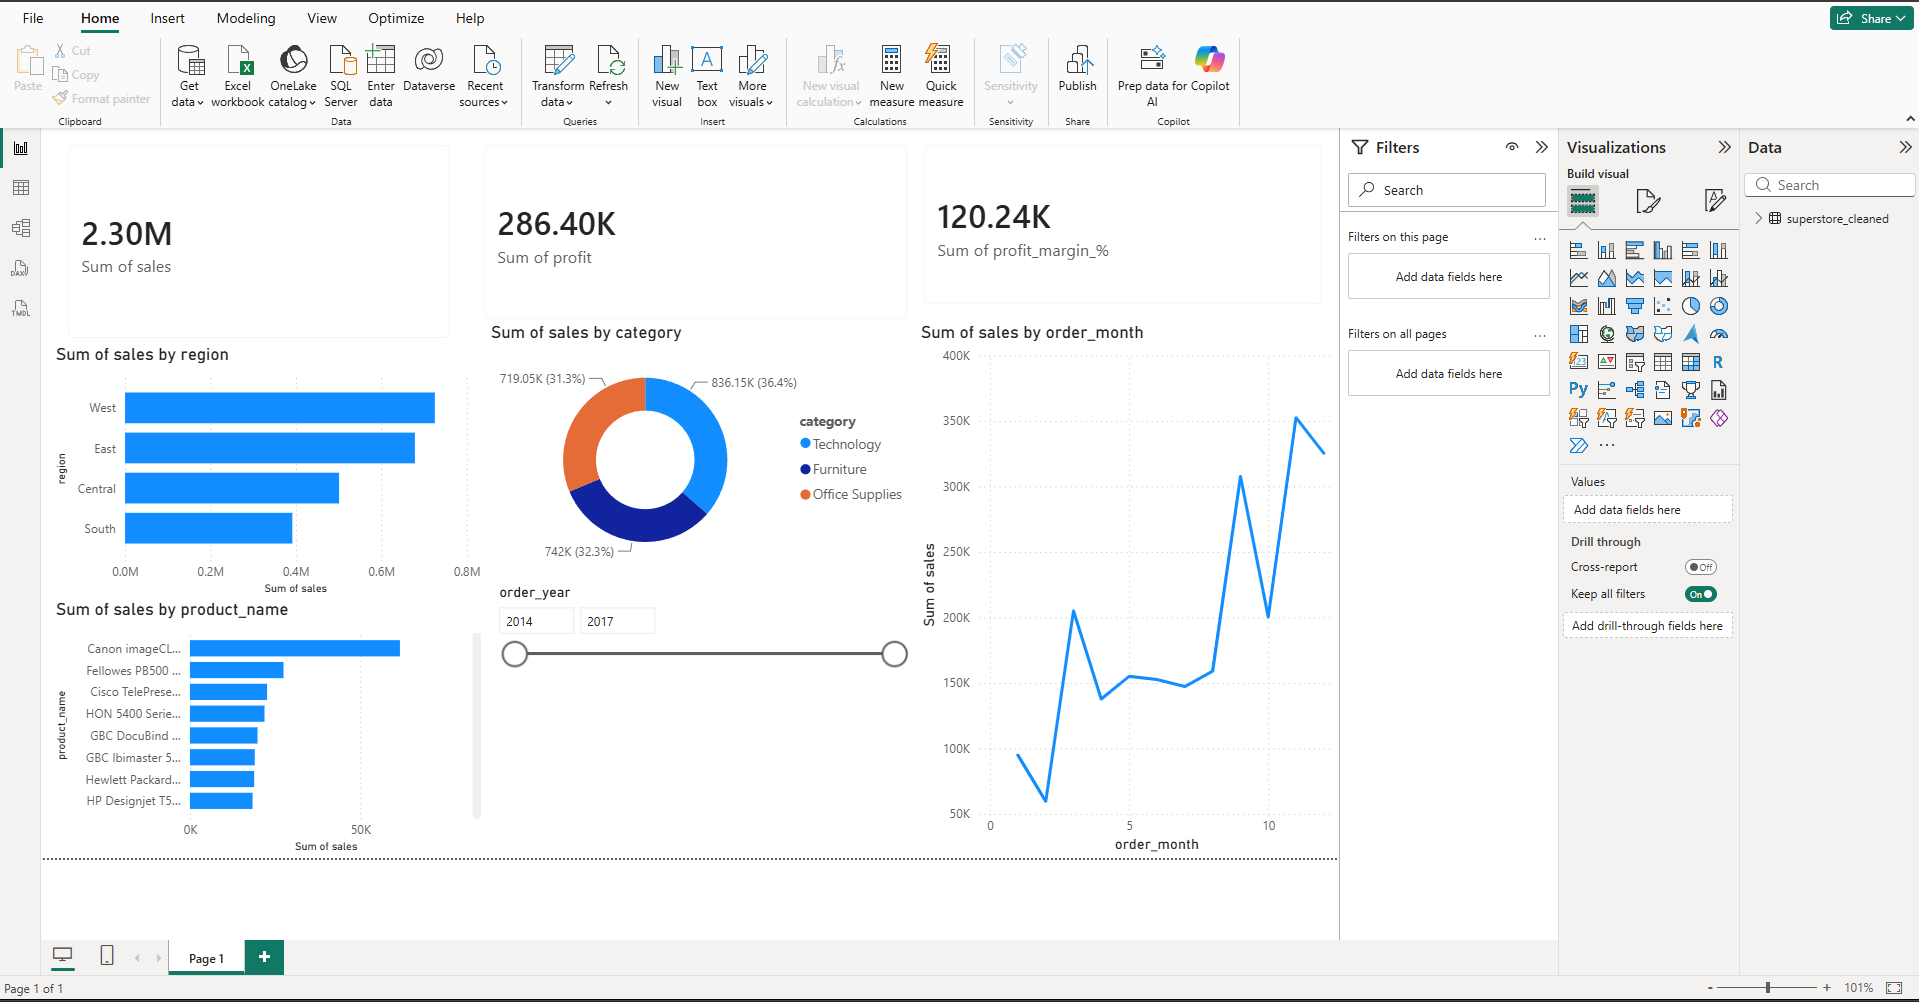Switch to the Format visual pane icon

tap(1648, 201)
